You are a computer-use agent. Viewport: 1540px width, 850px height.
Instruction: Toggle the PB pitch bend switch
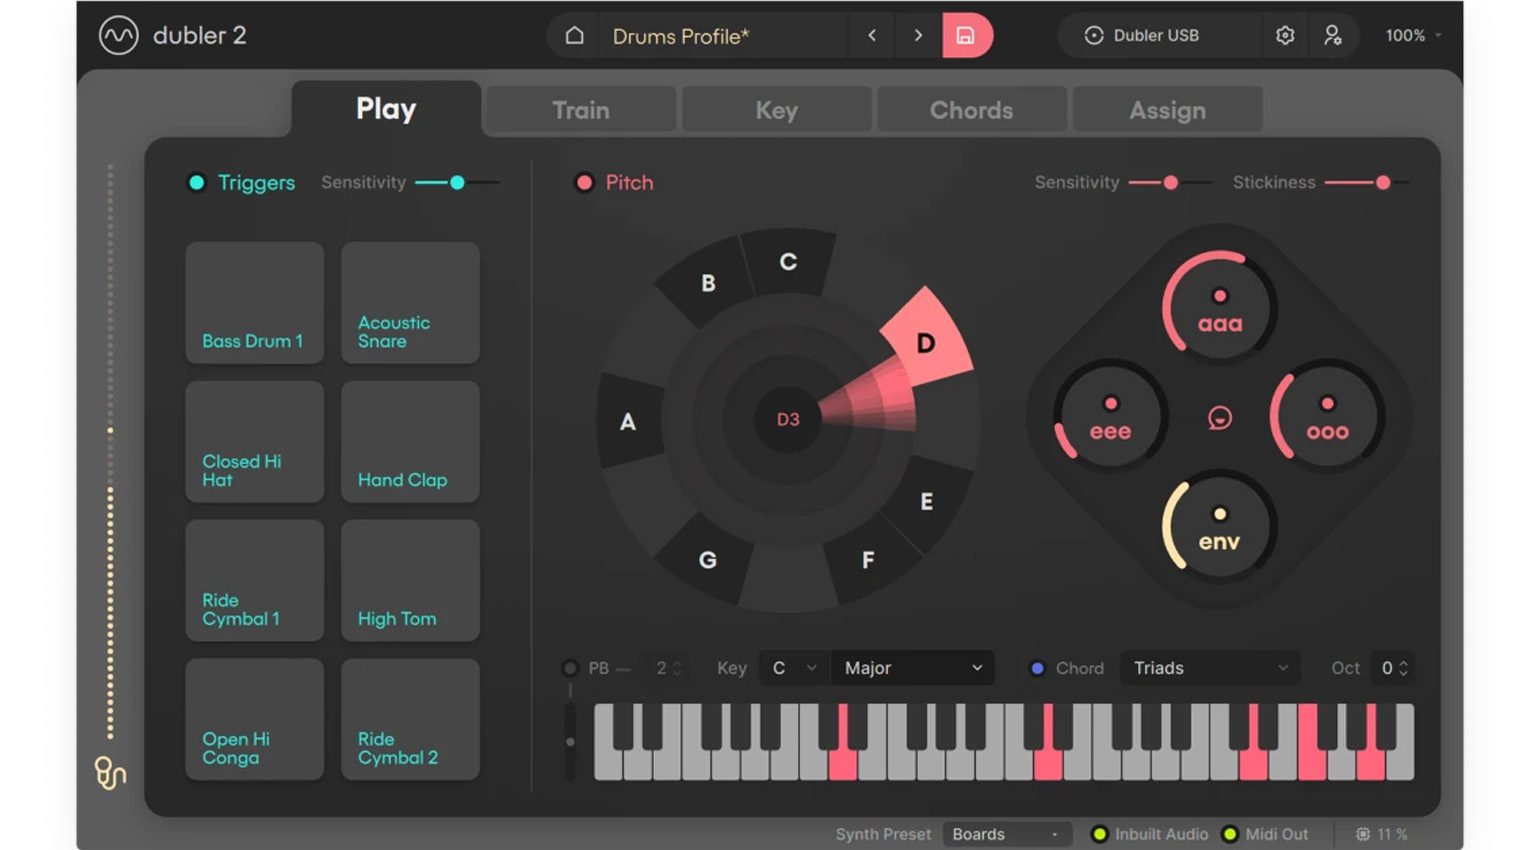(570, 668)
